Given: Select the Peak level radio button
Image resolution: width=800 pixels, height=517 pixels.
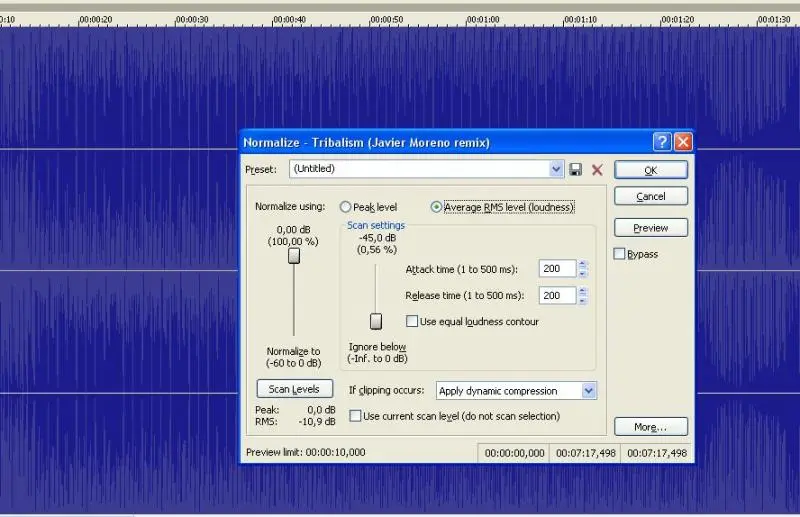Looking at the screenshot, I should (x=346, y=207).
